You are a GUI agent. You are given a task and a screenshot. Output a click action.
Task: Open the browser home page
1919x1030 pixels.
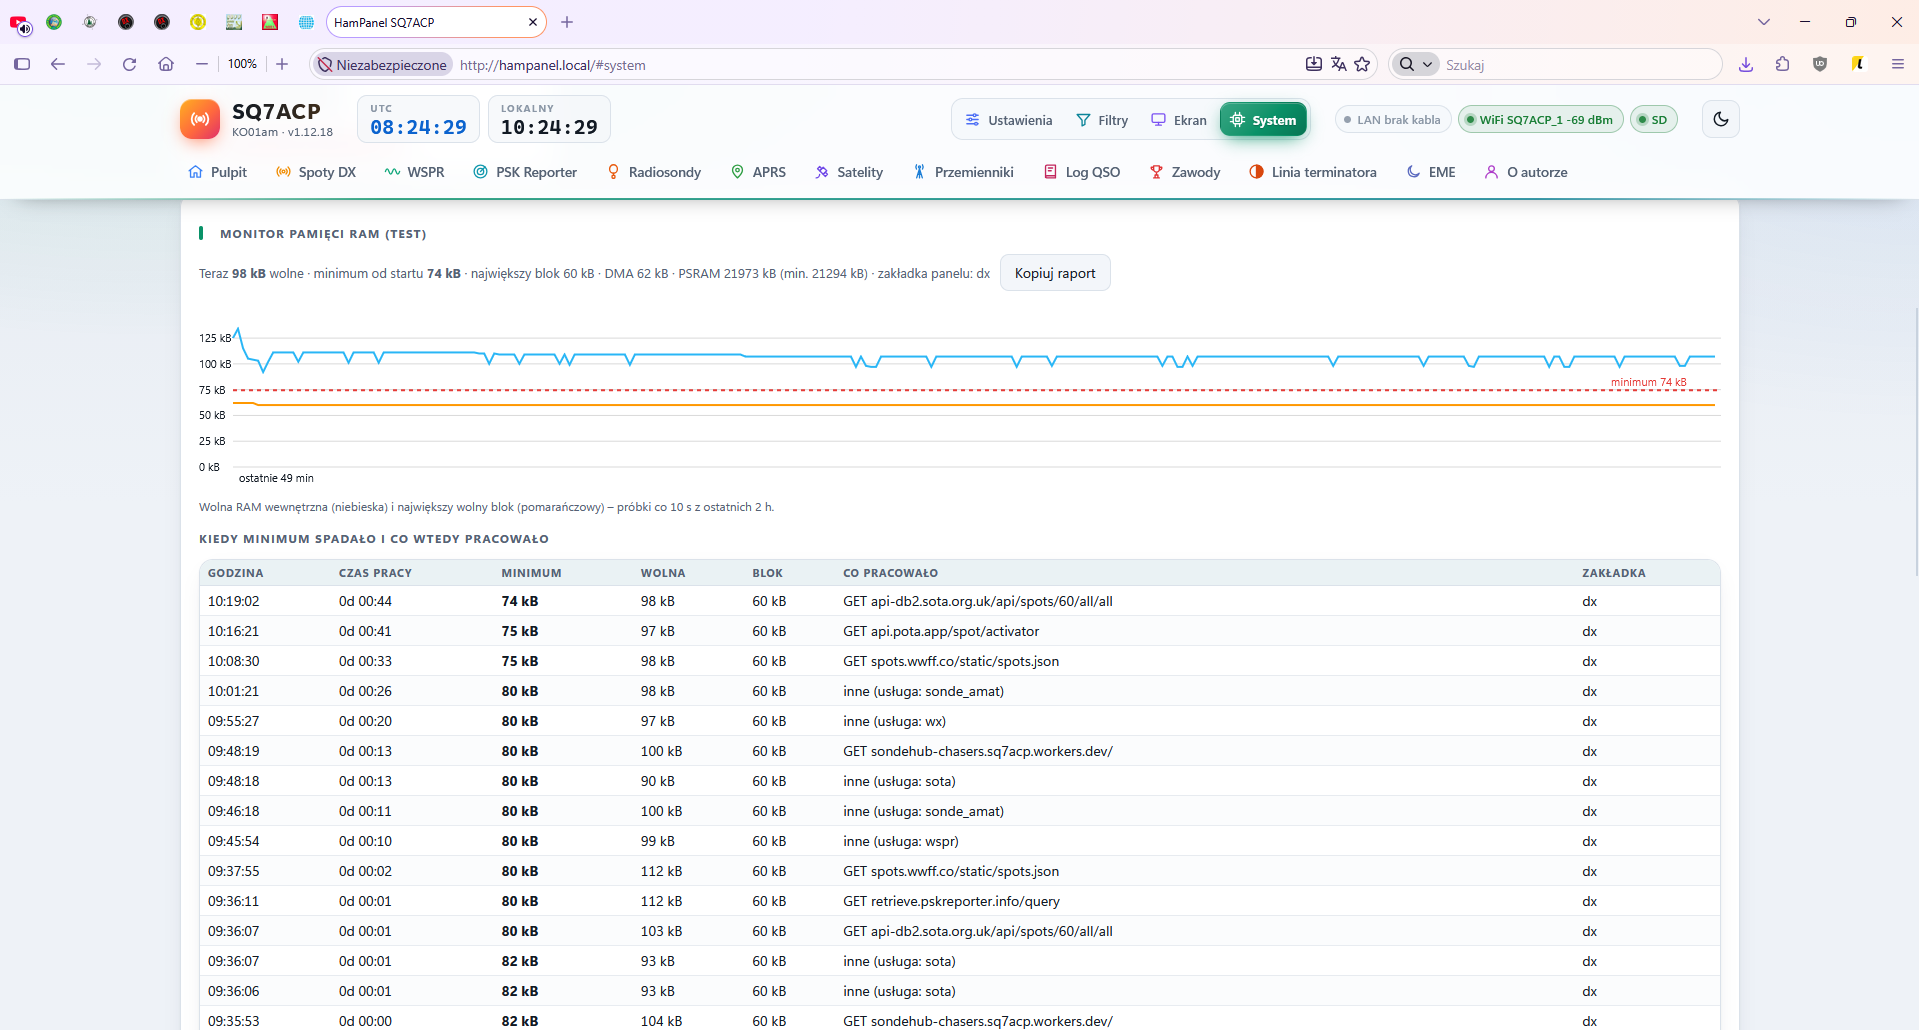(166, 64)
